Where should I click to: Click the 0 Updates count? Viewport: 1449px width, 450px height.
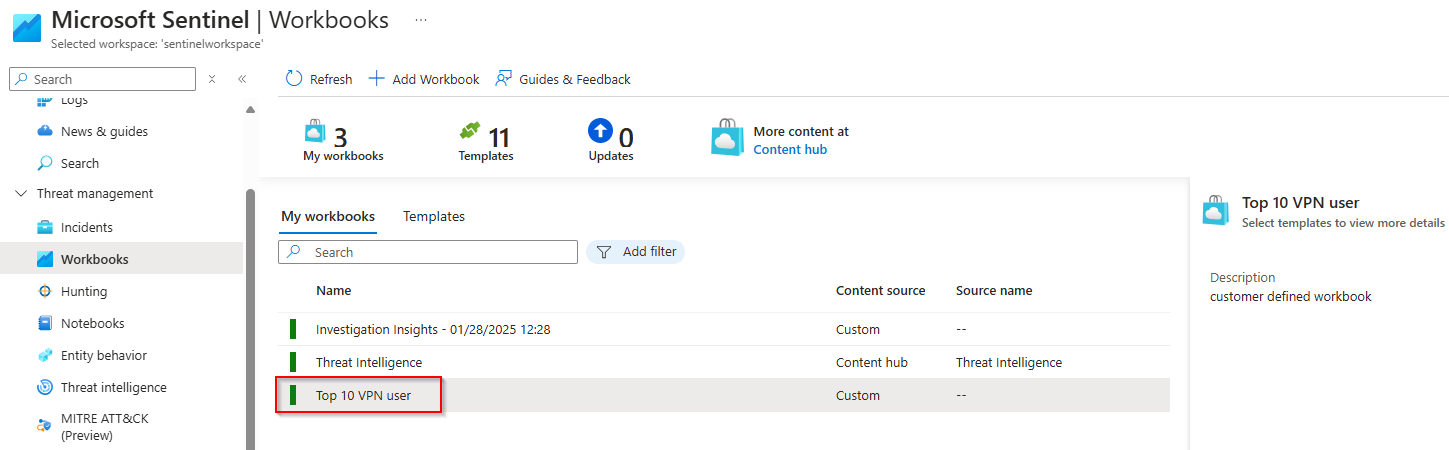point(626,138)
